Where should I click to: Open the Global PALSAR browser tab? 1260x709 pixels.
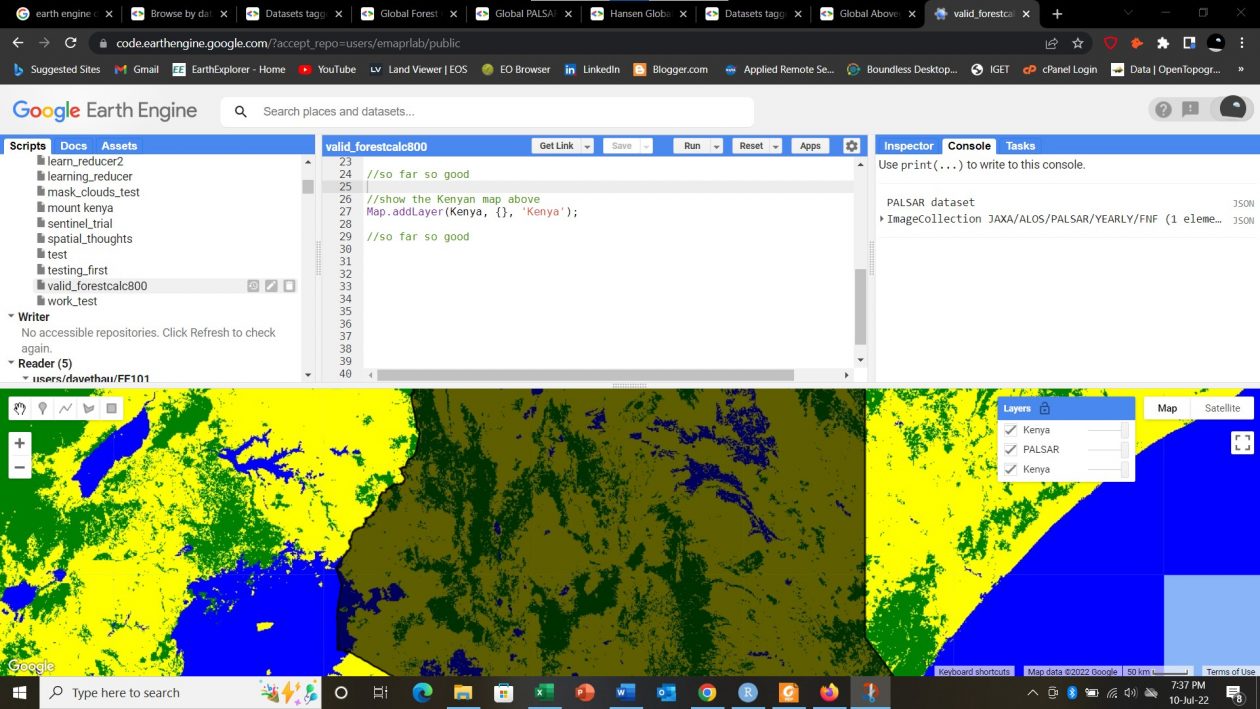(522, 14)
